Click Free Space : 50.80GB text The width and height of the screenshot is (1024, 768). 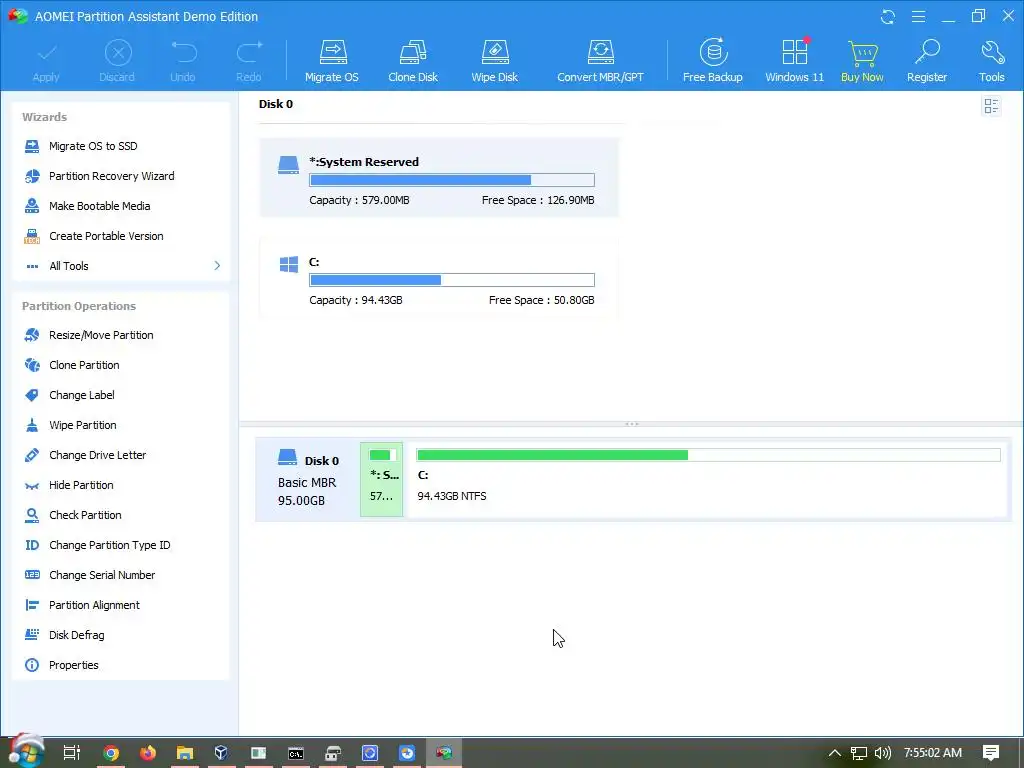click(x=541, y=300)
